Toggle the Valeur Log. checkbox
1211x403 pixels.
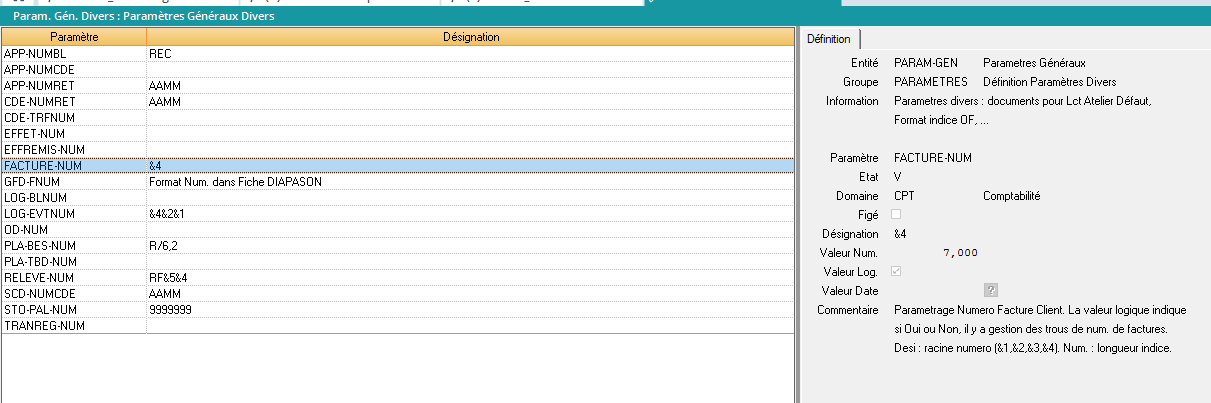click(x=896, y=271)
